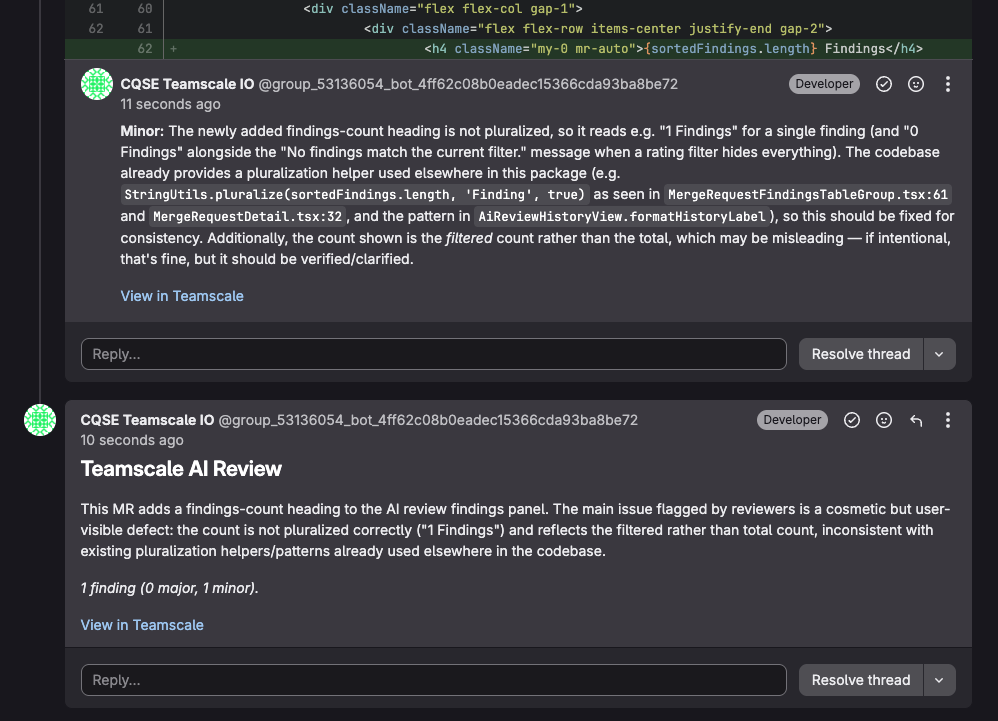Focus Reply field under Teamscale AI Review comment
The height and width of the screenshot is (721, 998).
(x=433, y=680)
